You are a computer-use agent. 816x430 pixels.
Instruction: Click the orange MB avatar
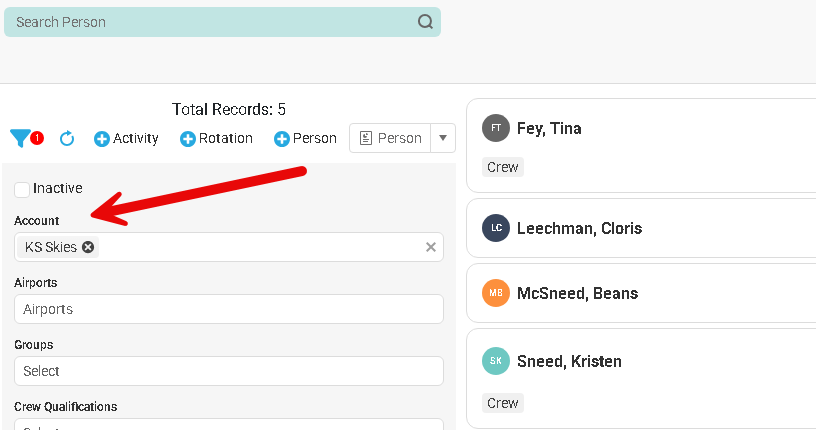click(x=496, y=293)
